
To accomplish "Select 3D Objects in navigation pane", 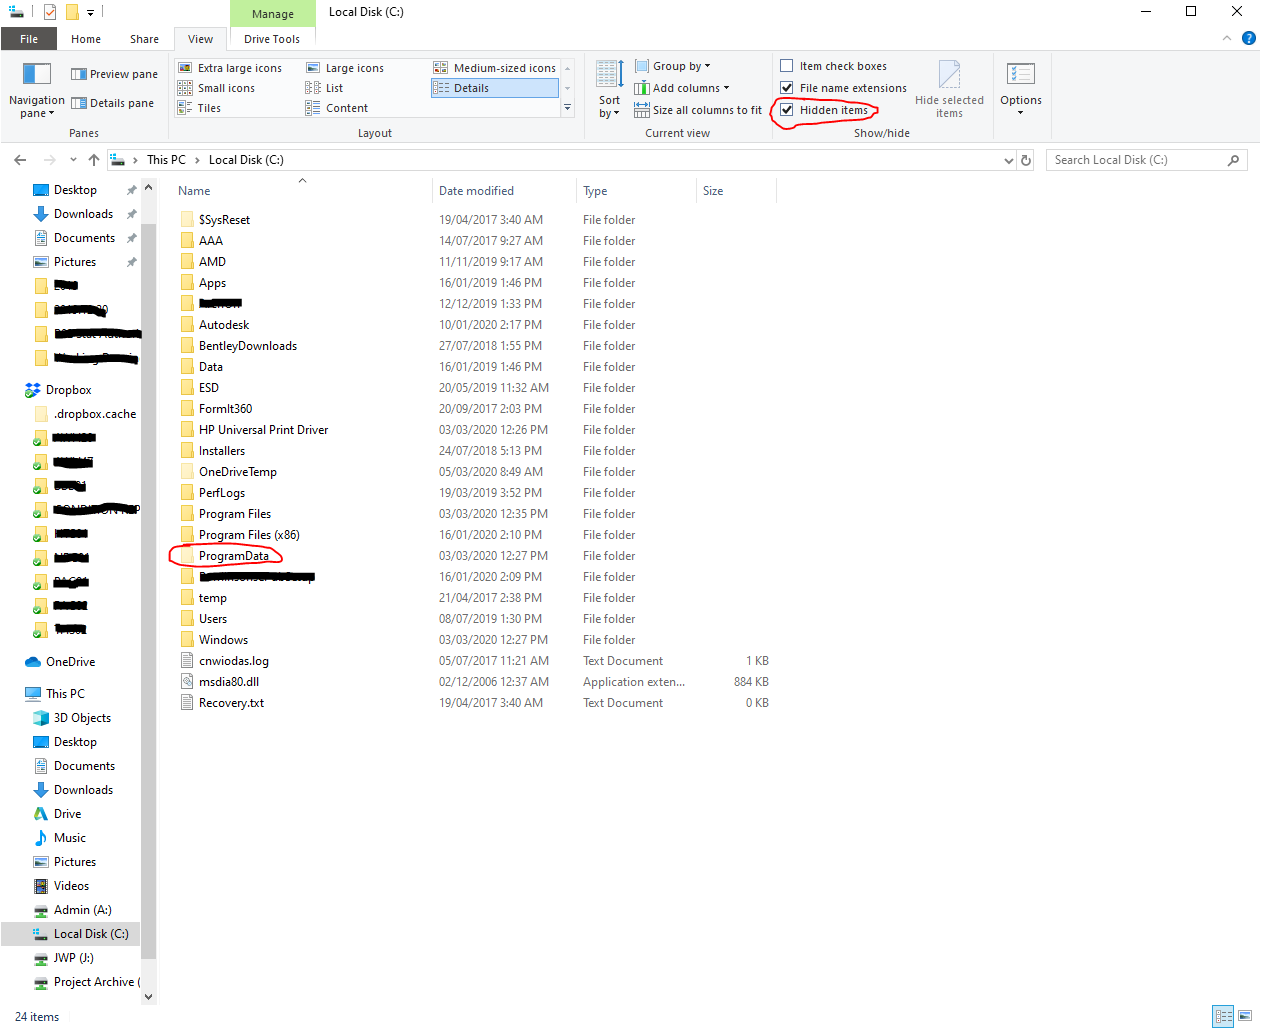I will coord(82,718).
